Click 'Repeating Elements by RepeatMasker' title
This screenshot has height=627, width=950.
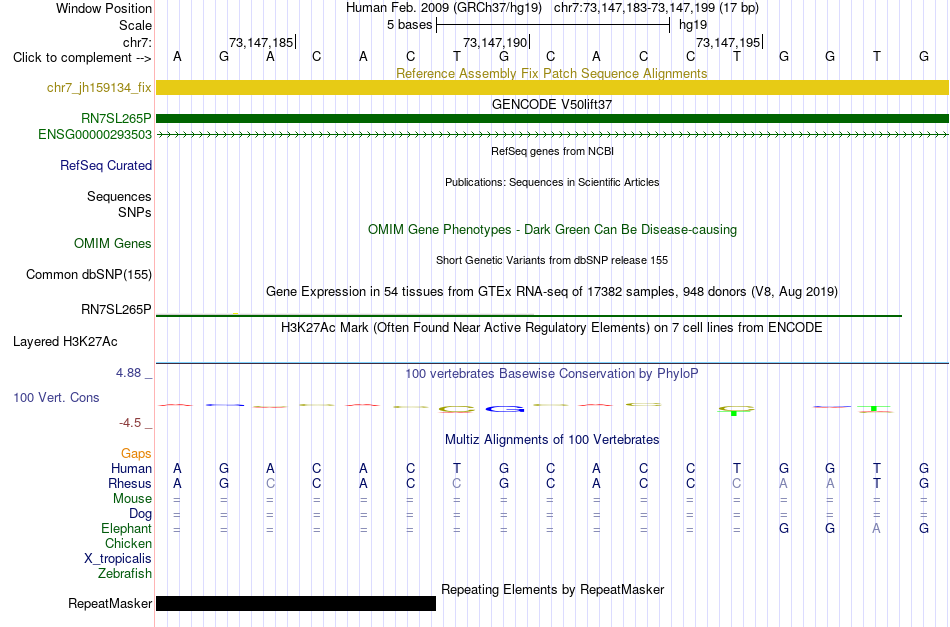coord(552,589)
